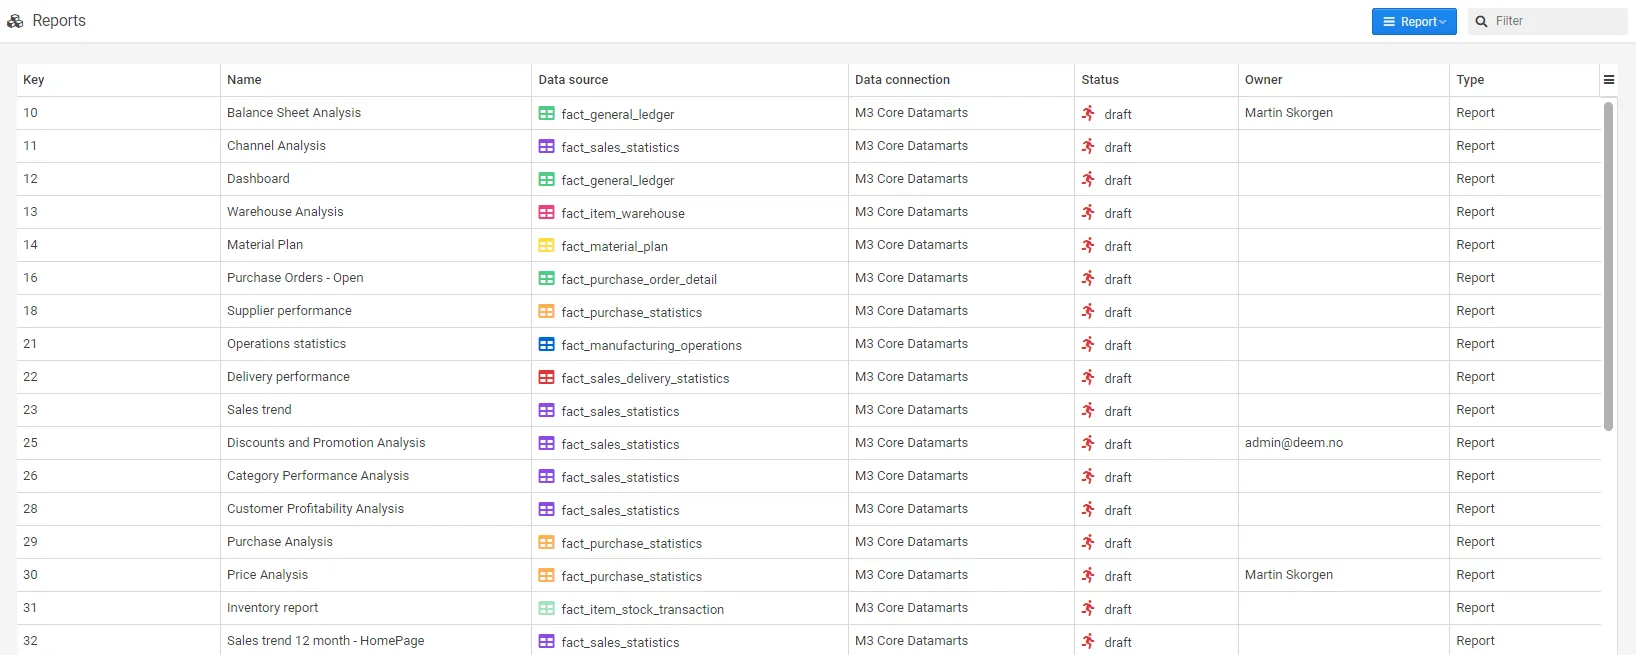Click draft status icon for Channel Analysis
1636x655 pixels.
coord(1088,146)
